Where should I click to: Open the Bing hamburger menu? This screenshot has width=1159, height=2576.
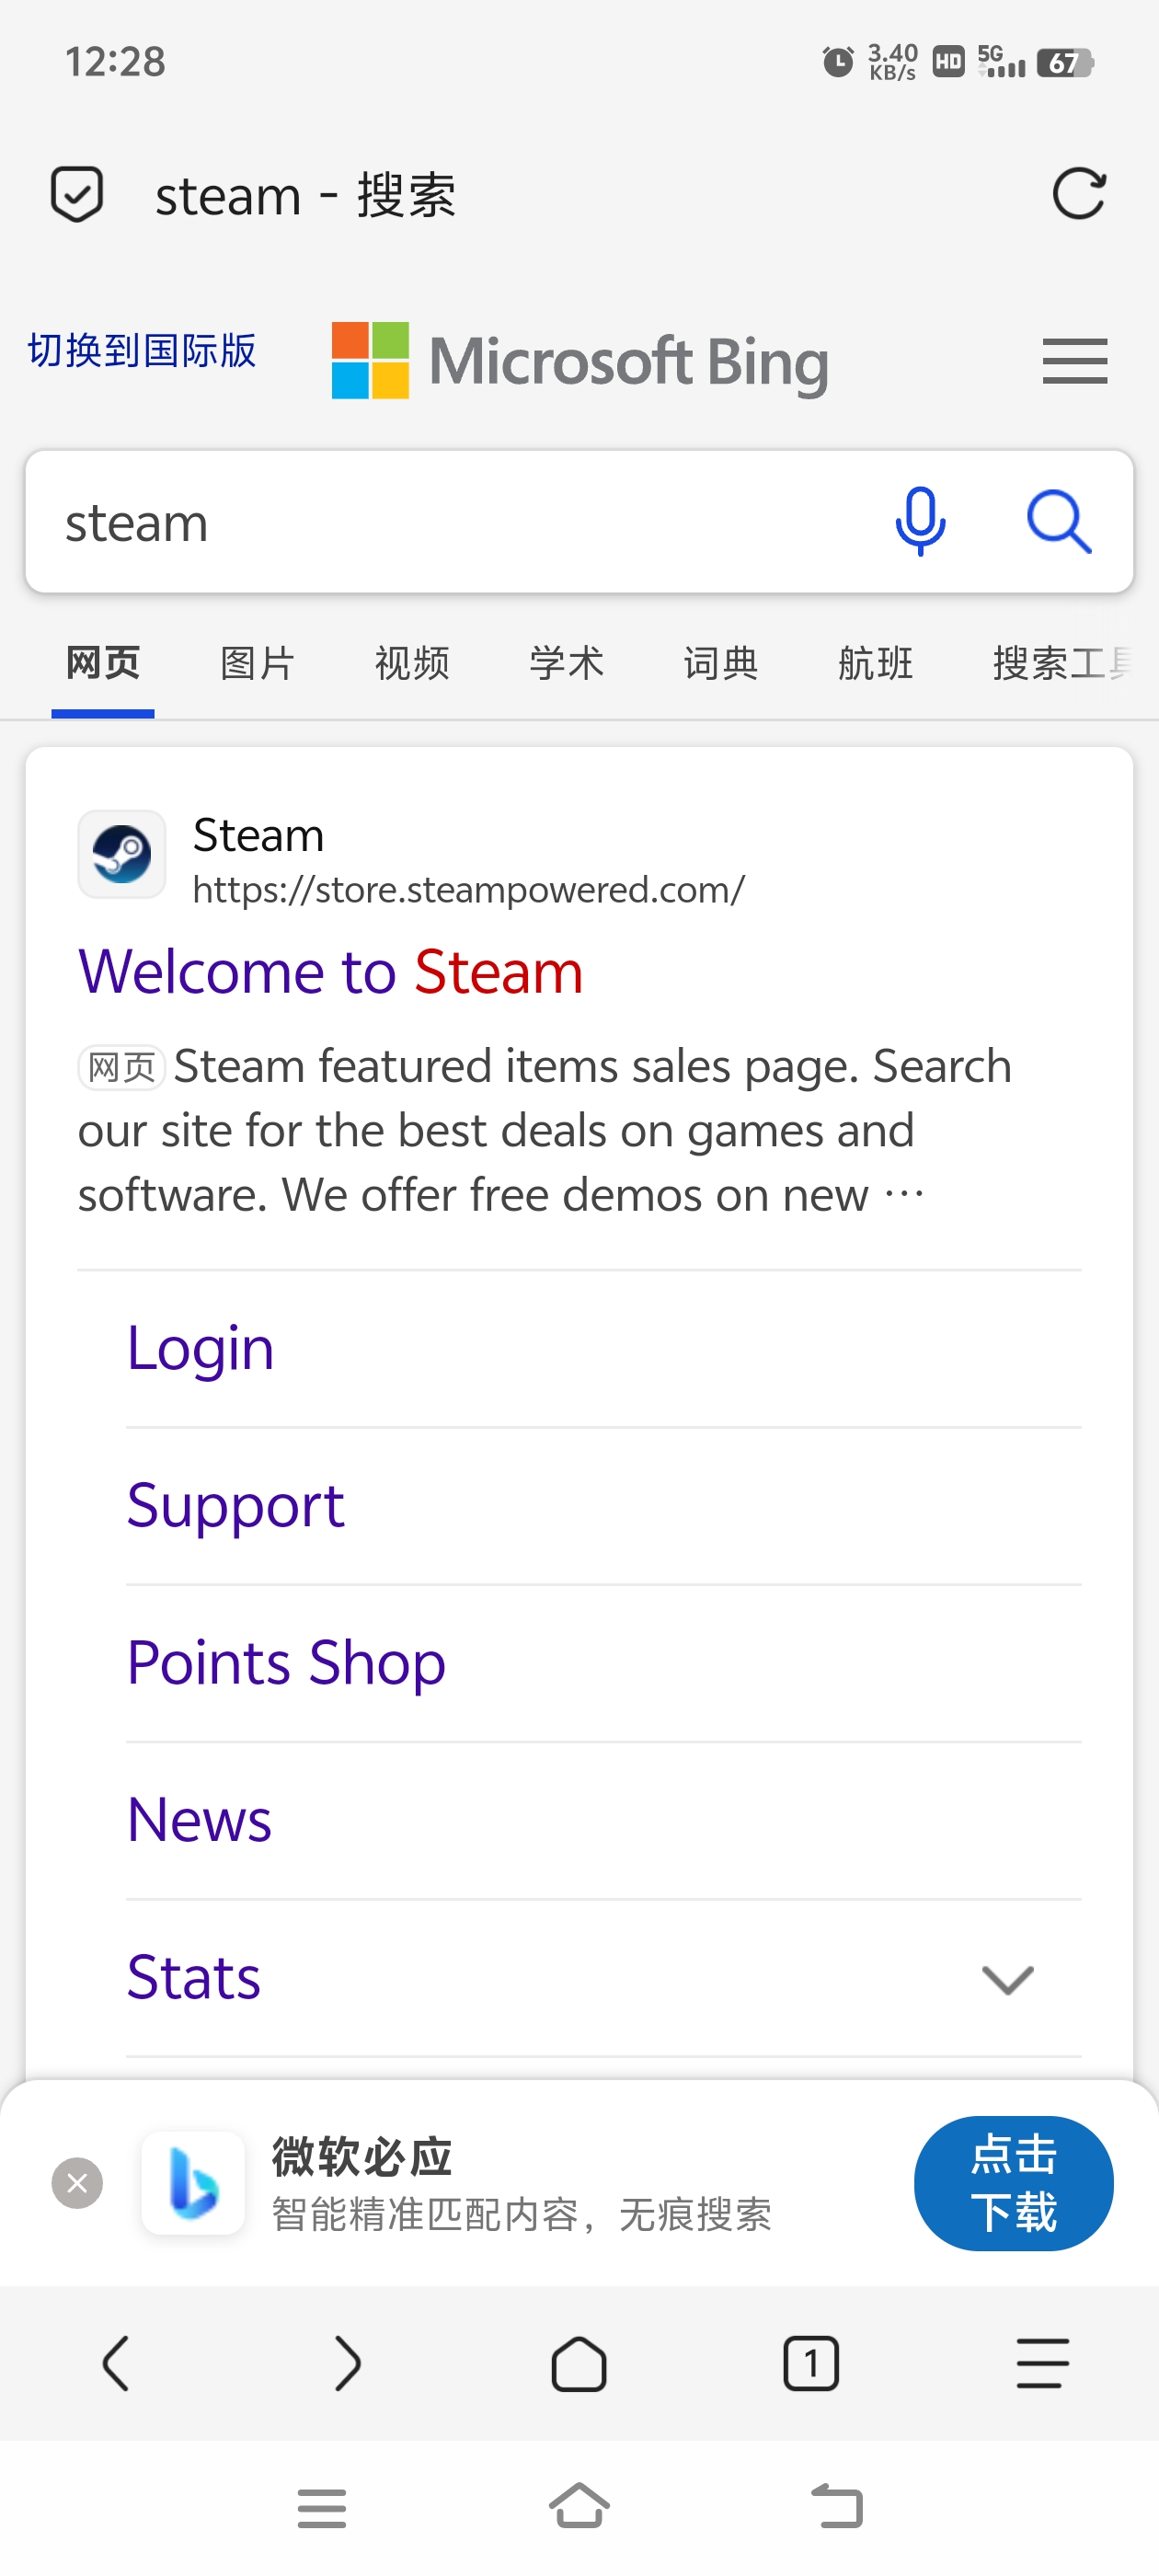click(1074, 361)
